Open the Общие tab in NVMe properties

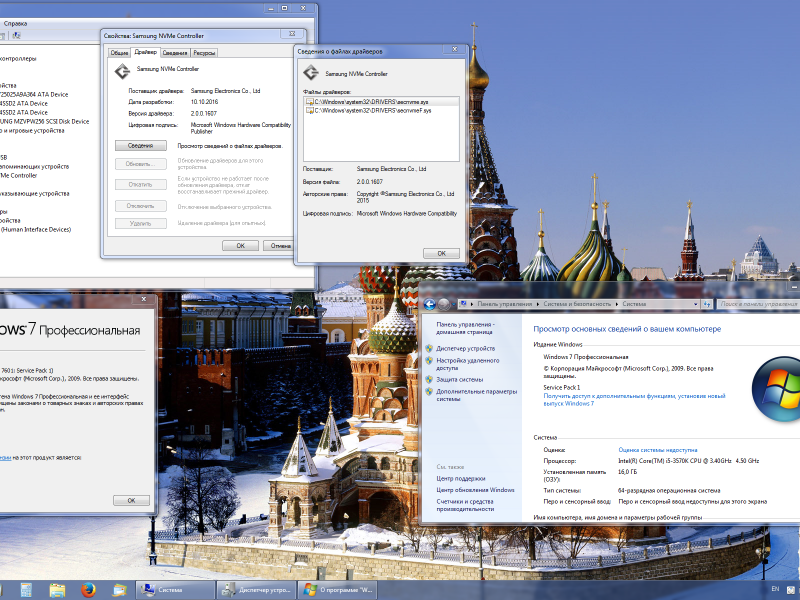119,53
